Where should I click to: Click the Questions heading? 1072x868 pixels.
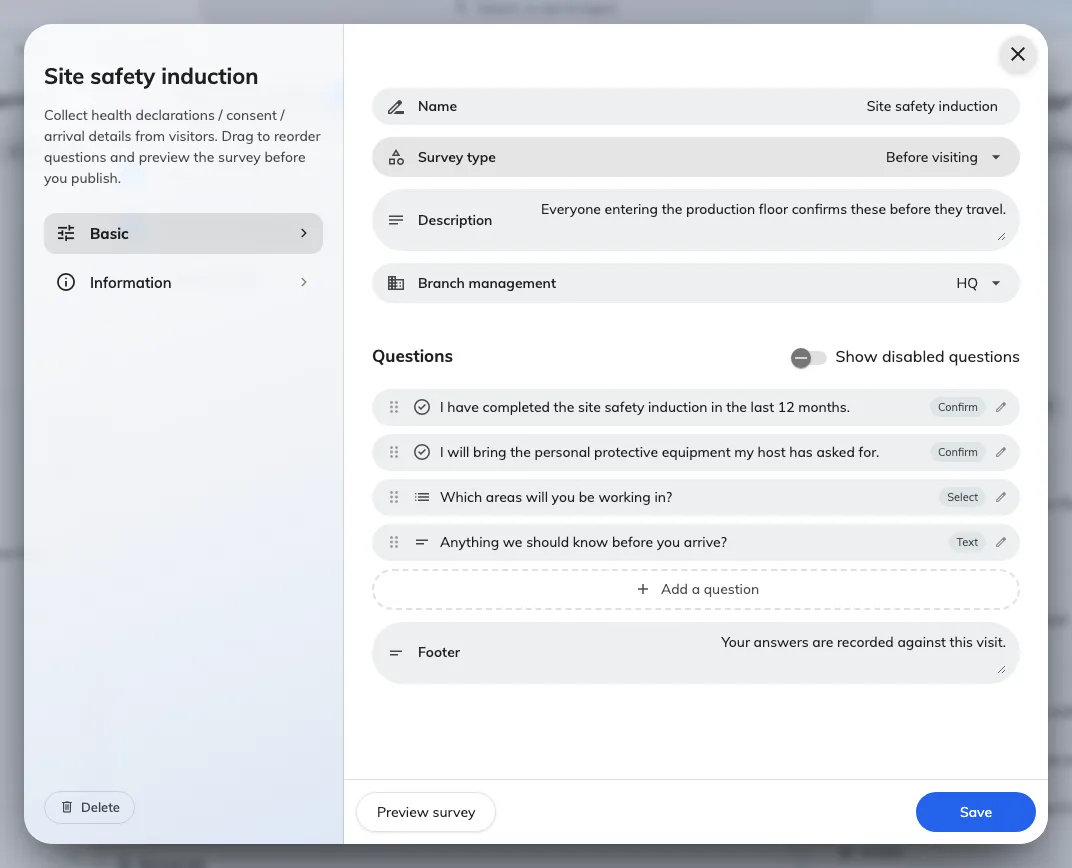(x=412, y=356)
